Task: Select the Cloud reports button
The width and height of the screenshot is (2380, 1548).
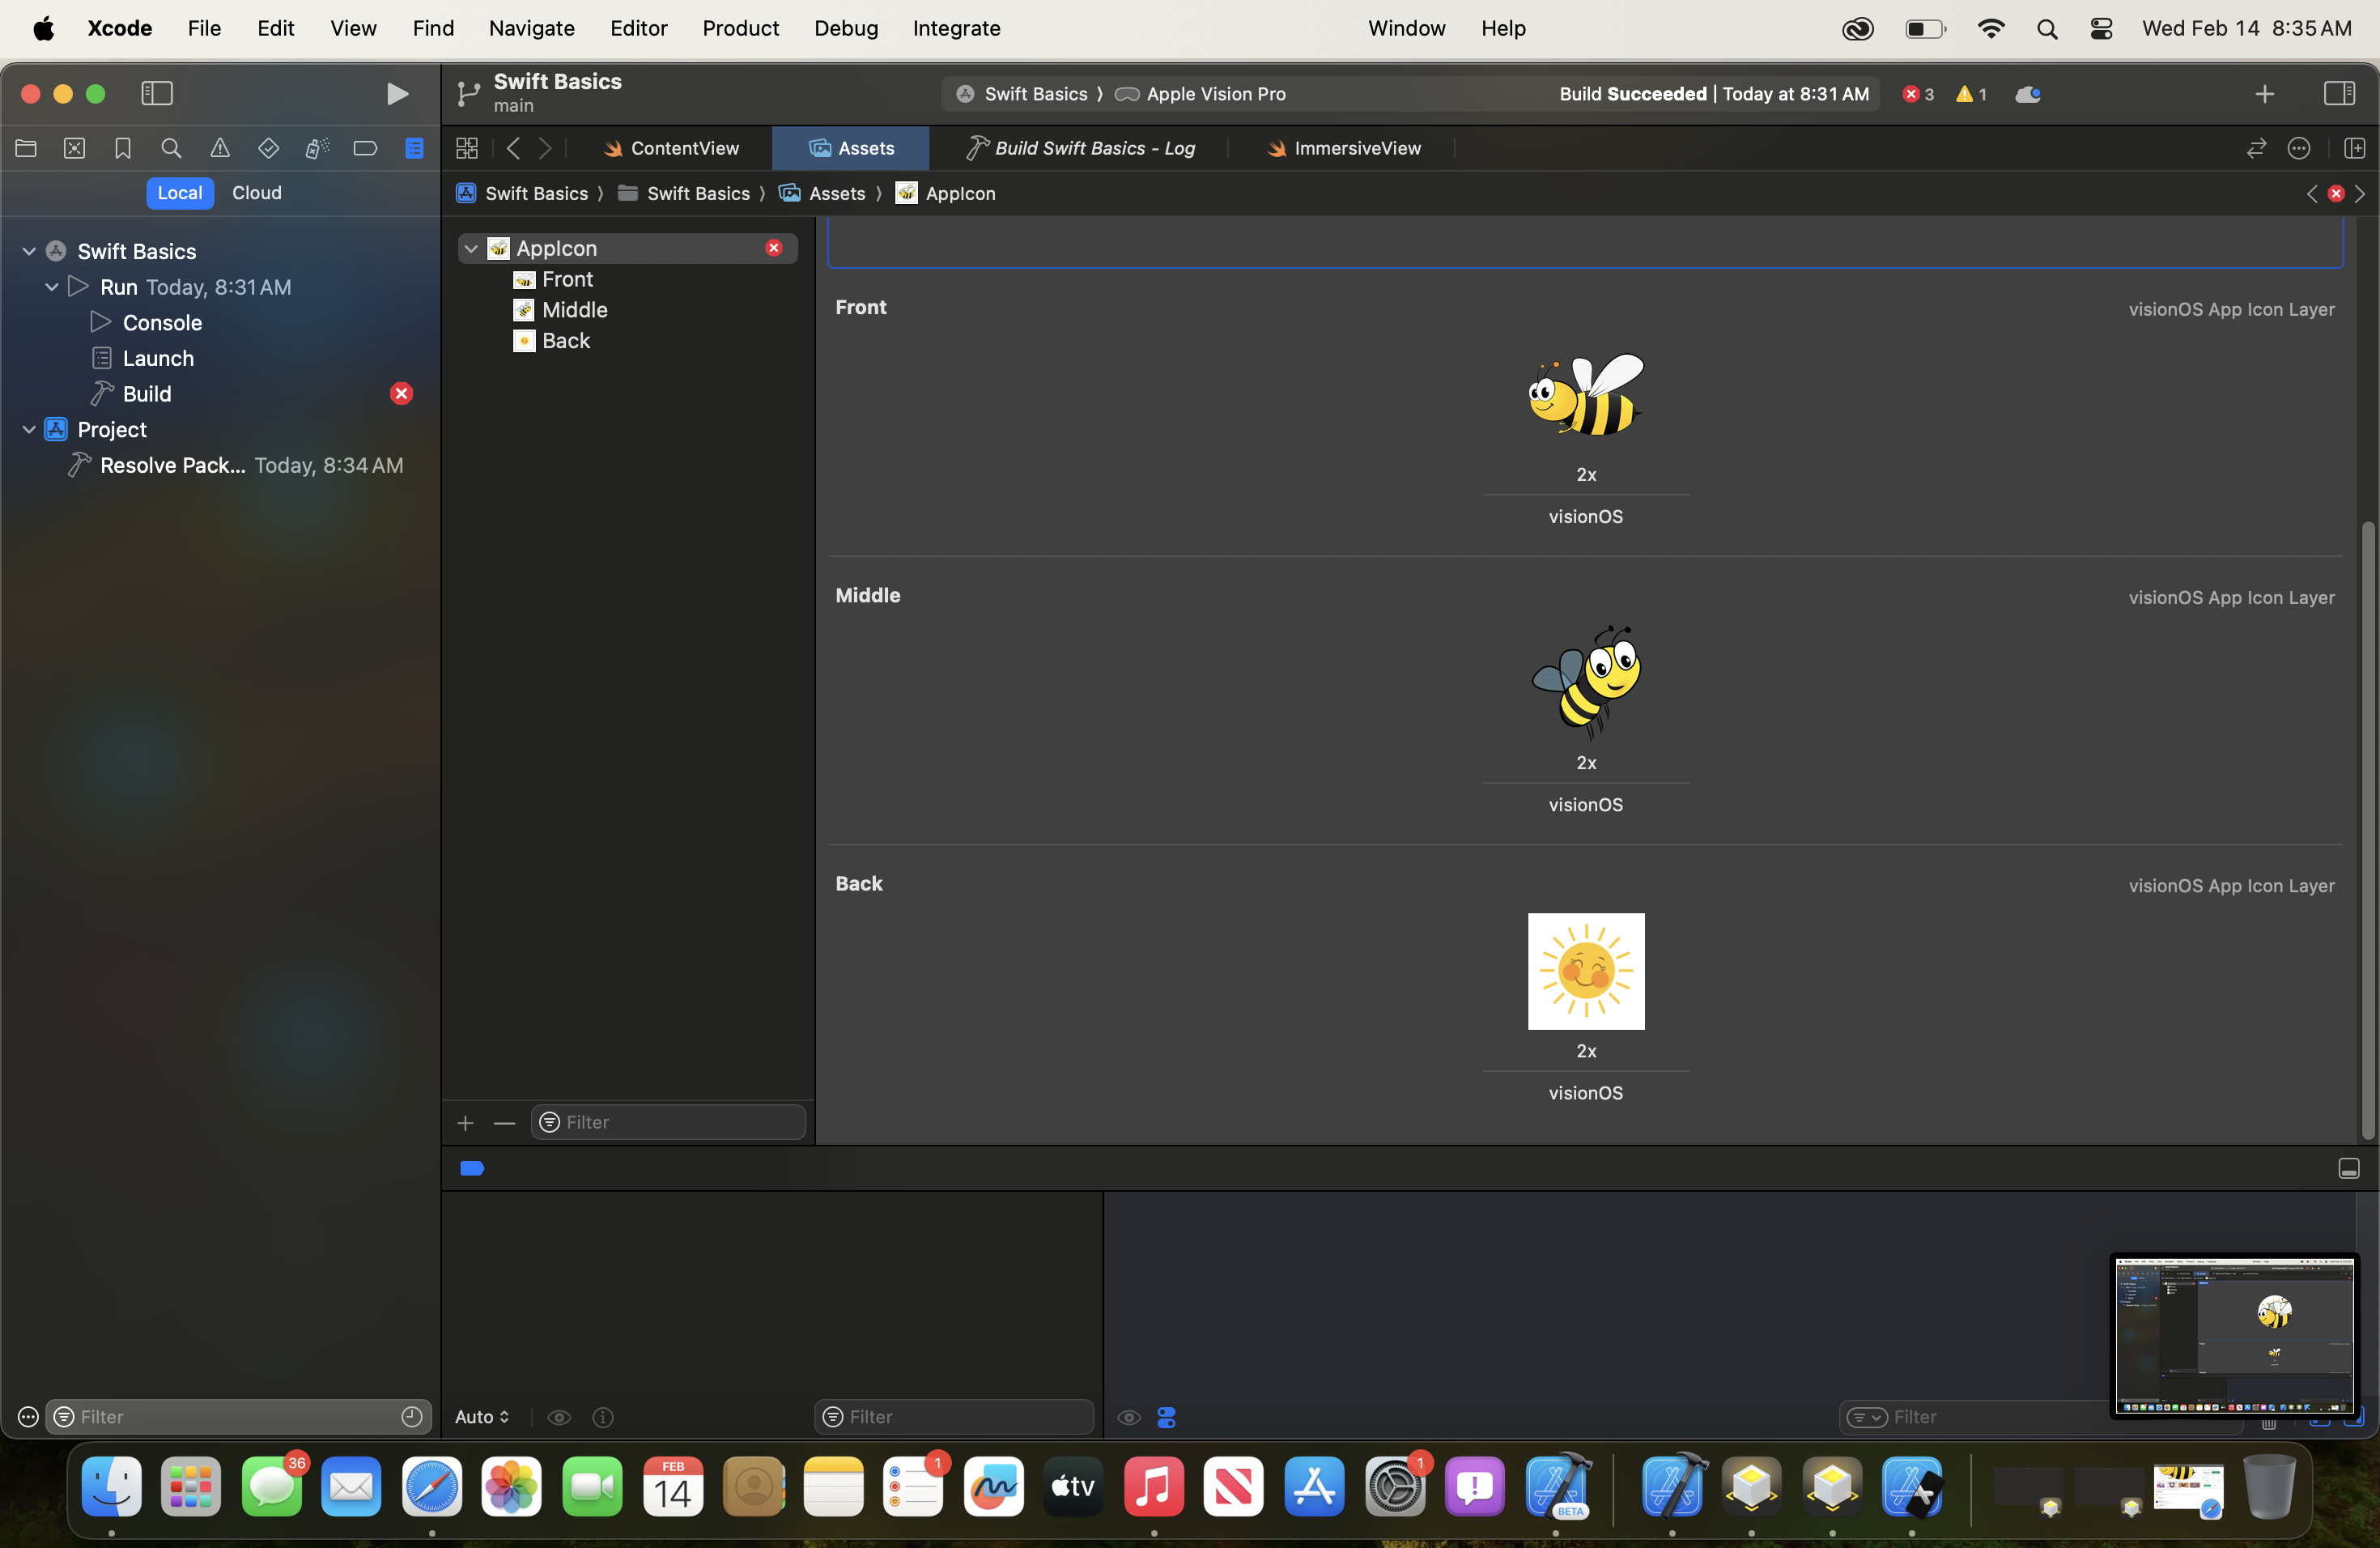Action: (257, 193)
